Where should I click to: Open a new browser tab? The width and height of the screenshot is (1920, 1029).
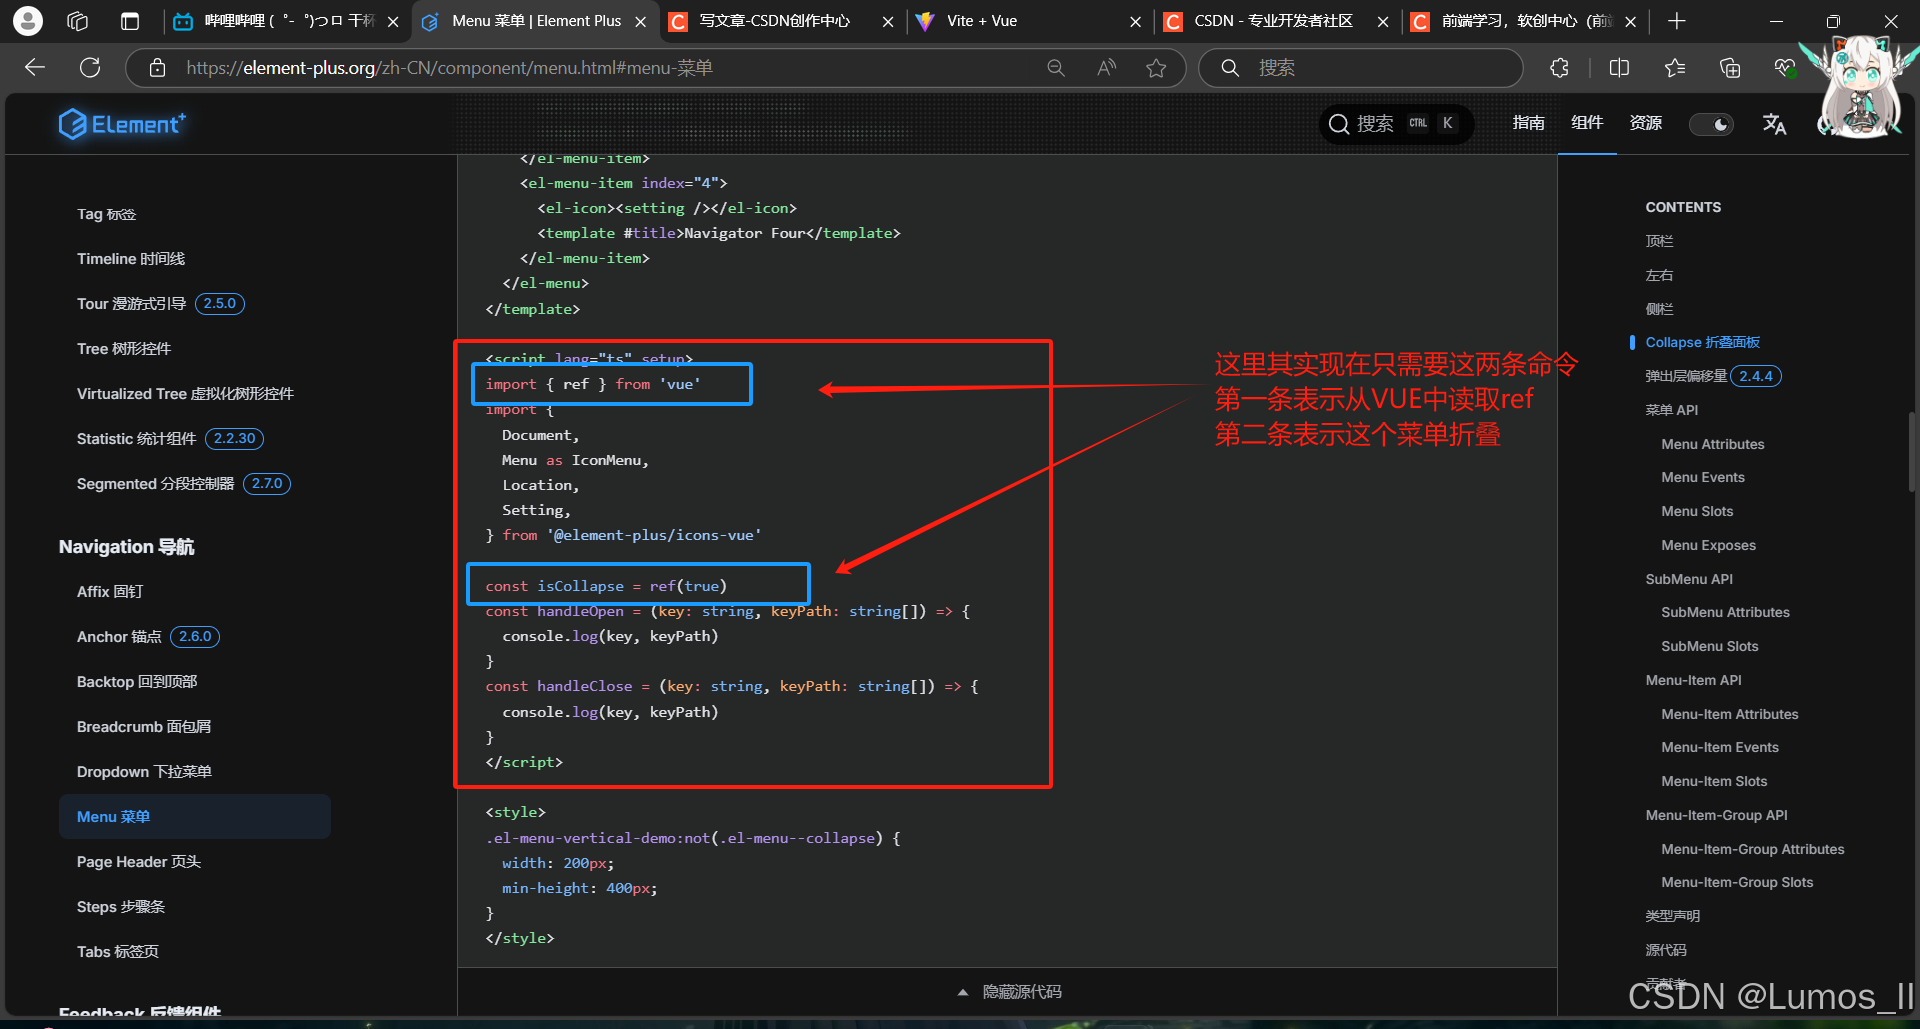click(1677, 21)
